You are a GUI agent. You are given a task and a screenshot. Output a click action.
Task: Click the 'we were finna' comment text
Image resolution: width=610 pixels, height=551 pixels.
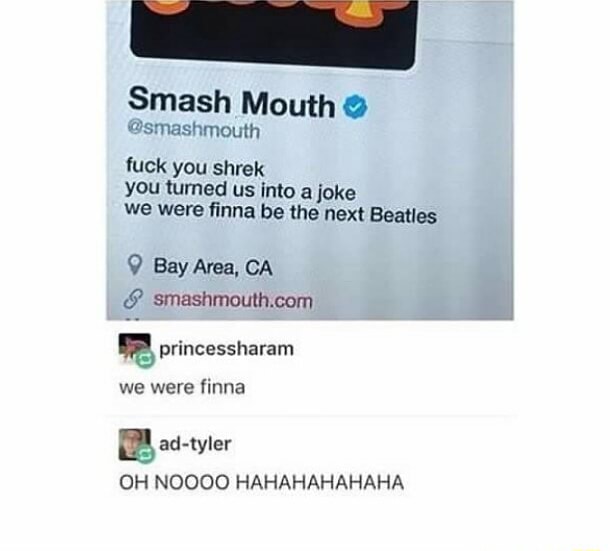click(182, 388)
